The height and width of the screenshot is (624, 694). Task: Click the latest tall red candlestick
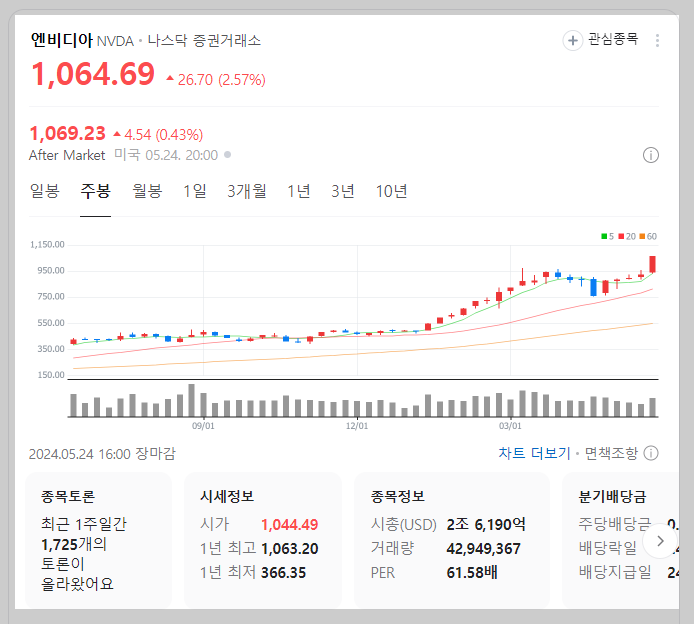(x=652, y=264)
